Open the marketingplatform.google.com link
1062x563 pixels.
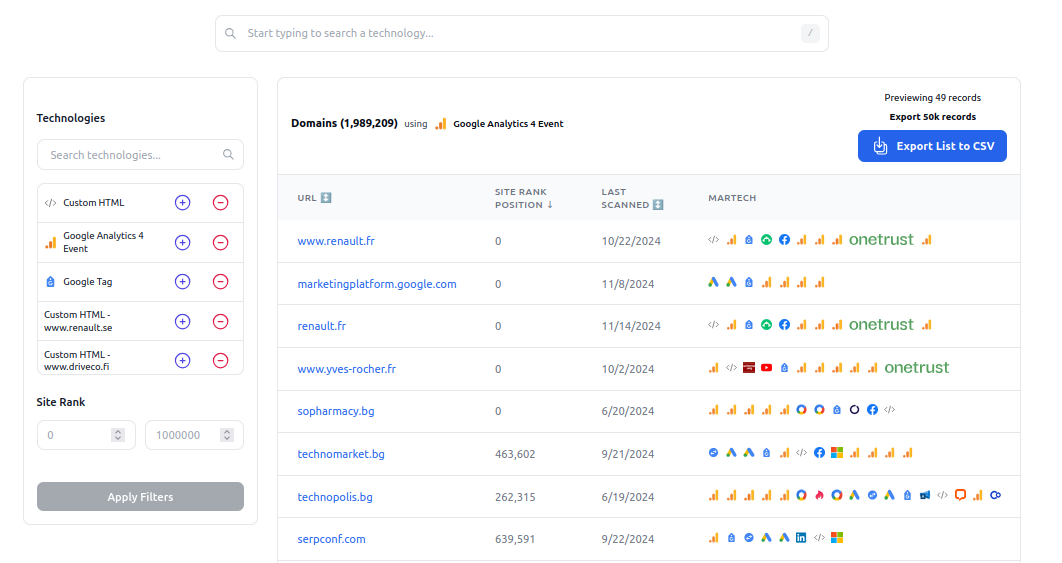tap(377, 284)
